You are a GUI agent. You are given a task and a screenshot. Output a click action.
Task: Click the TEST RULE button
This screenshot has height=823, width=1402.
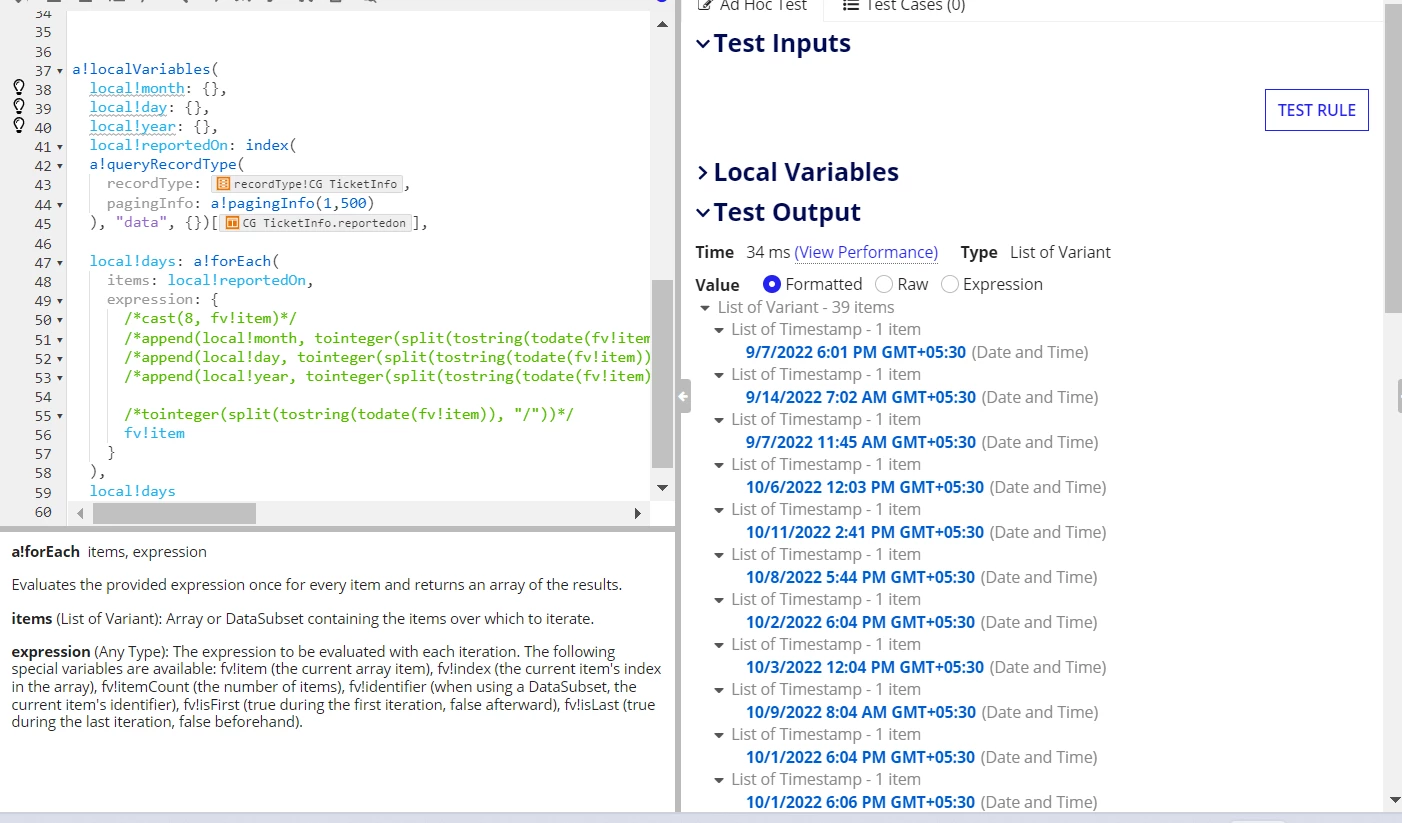1316,110
